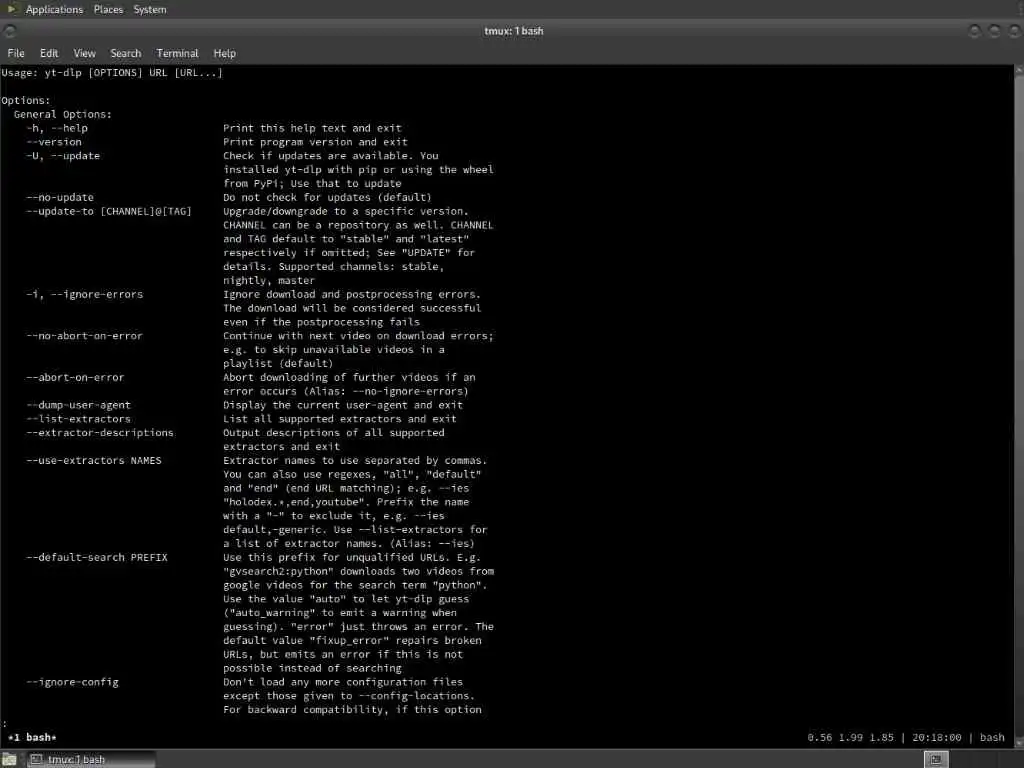Click the '-h, --help' option text
This screenshot has width=1024, height=768.
click(57, 128)
